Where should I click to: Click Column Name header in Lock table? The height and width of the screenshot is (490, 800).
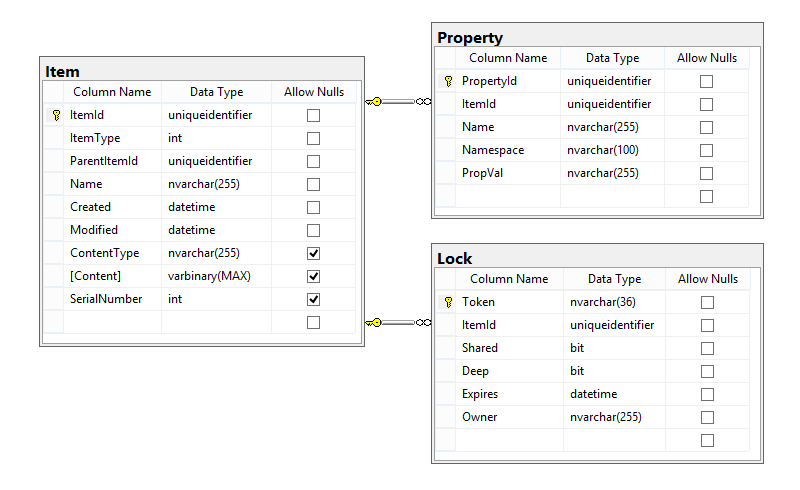point(509,279)
